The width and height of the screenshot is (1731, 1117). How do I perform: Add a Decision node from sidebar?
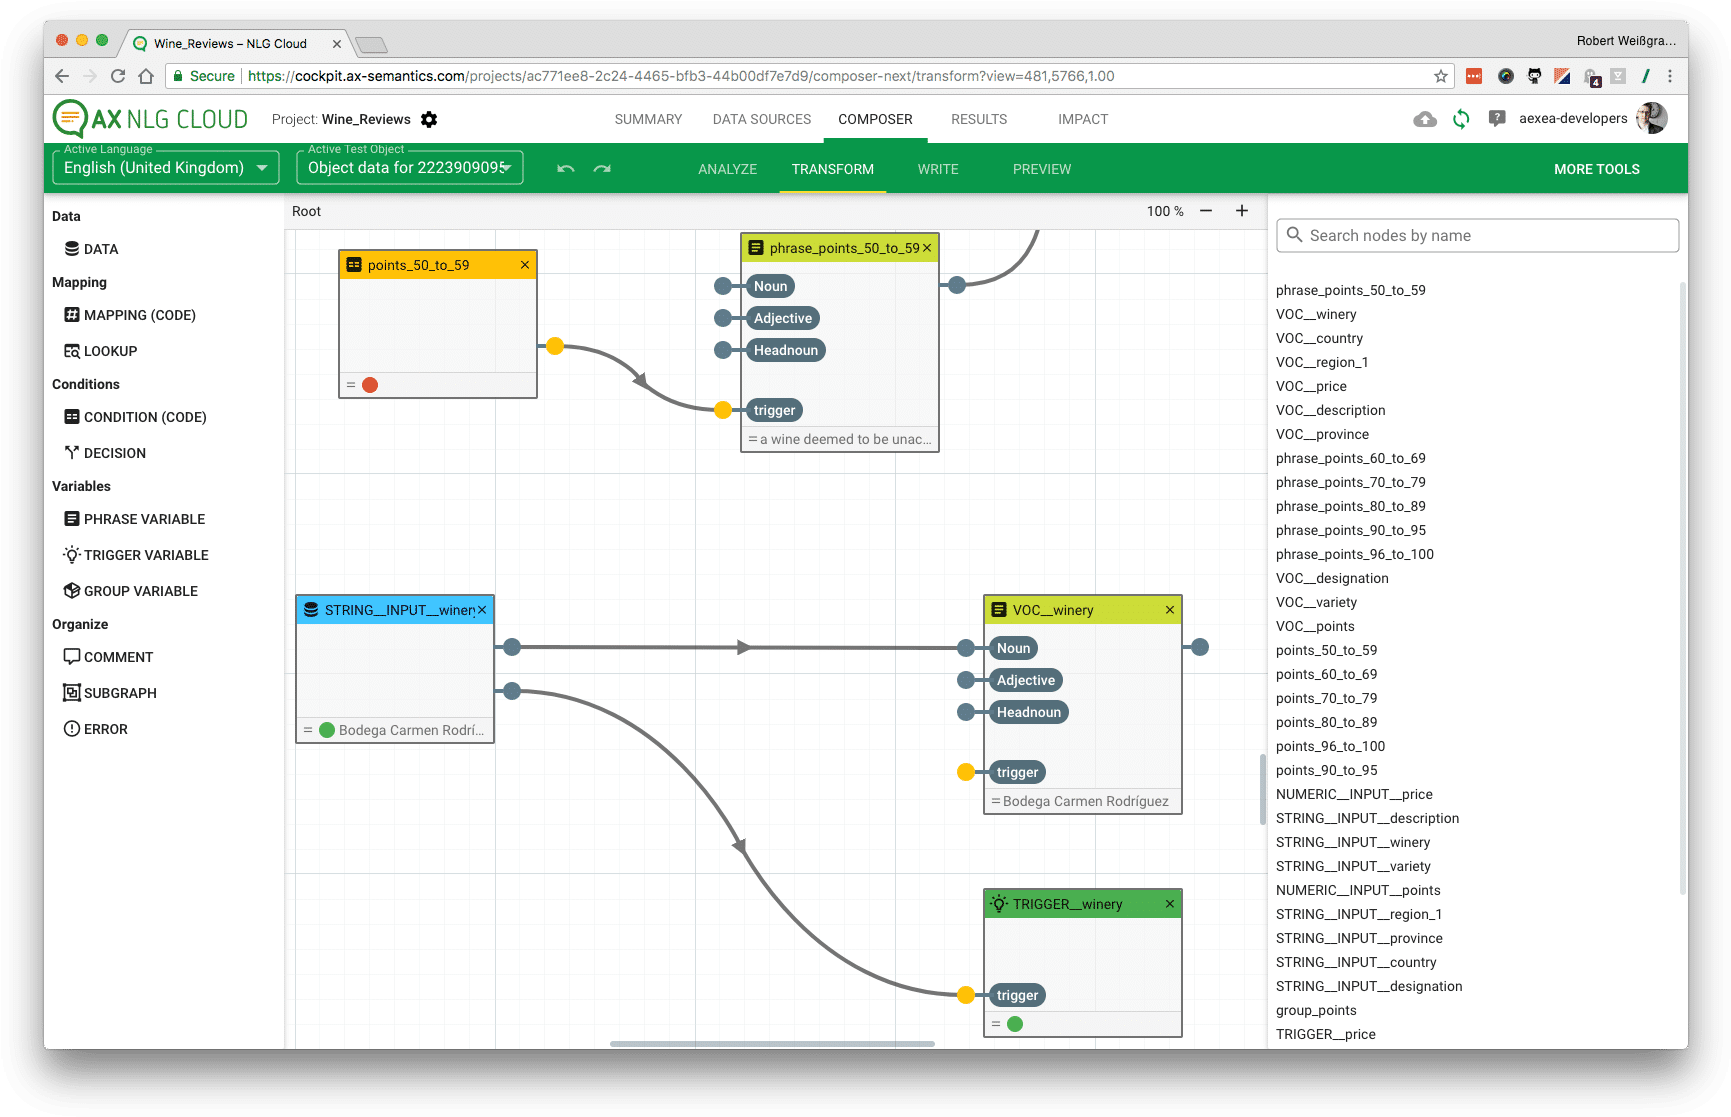[114, 453]
